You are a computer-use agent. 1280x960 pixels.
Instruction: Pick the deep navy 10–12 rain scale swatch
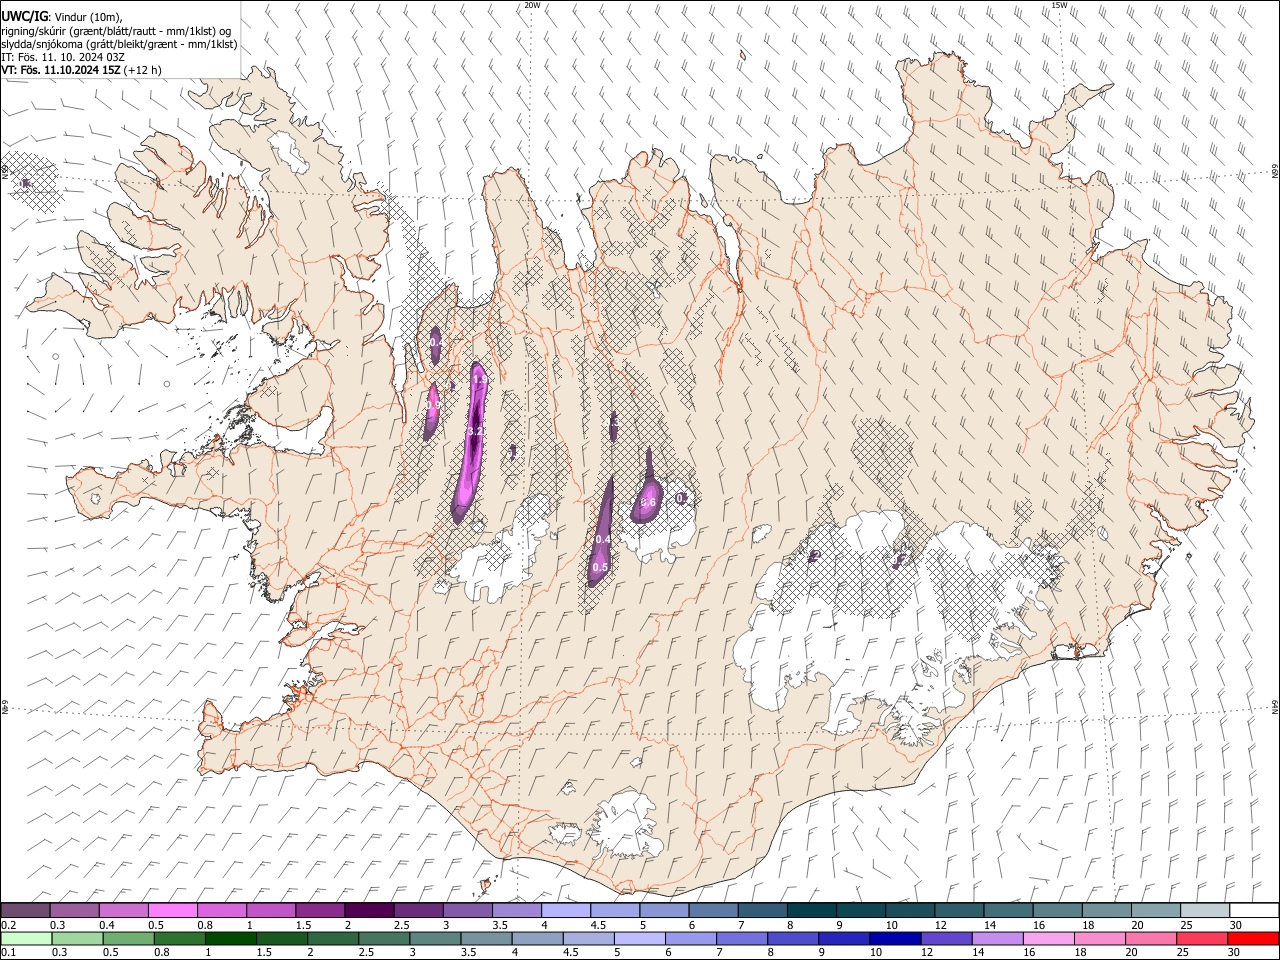(896, 938)
